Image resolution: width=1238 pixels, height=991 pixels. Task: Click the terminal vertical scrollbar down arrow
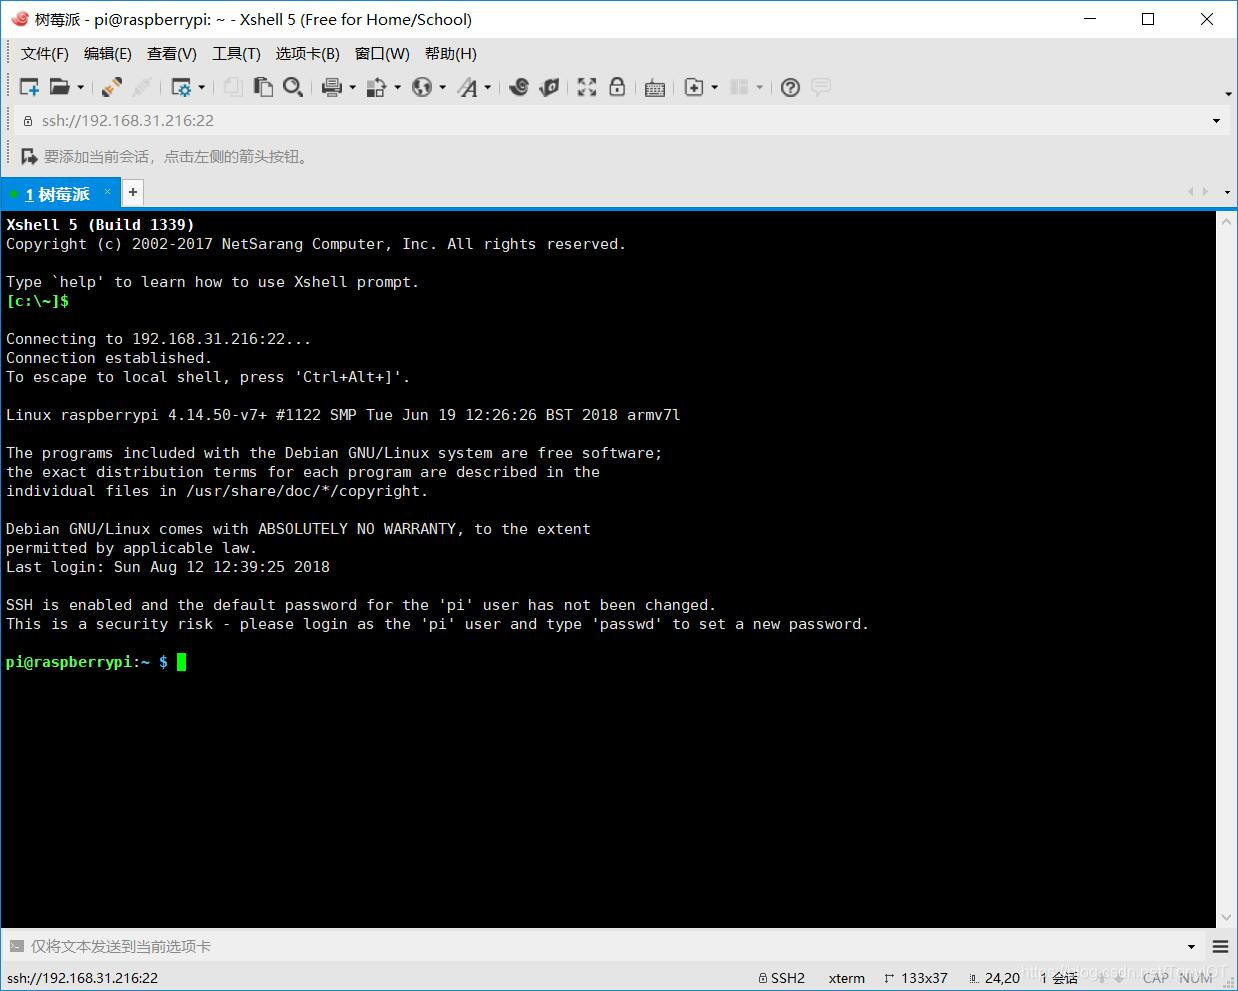tap(1227, 918)
